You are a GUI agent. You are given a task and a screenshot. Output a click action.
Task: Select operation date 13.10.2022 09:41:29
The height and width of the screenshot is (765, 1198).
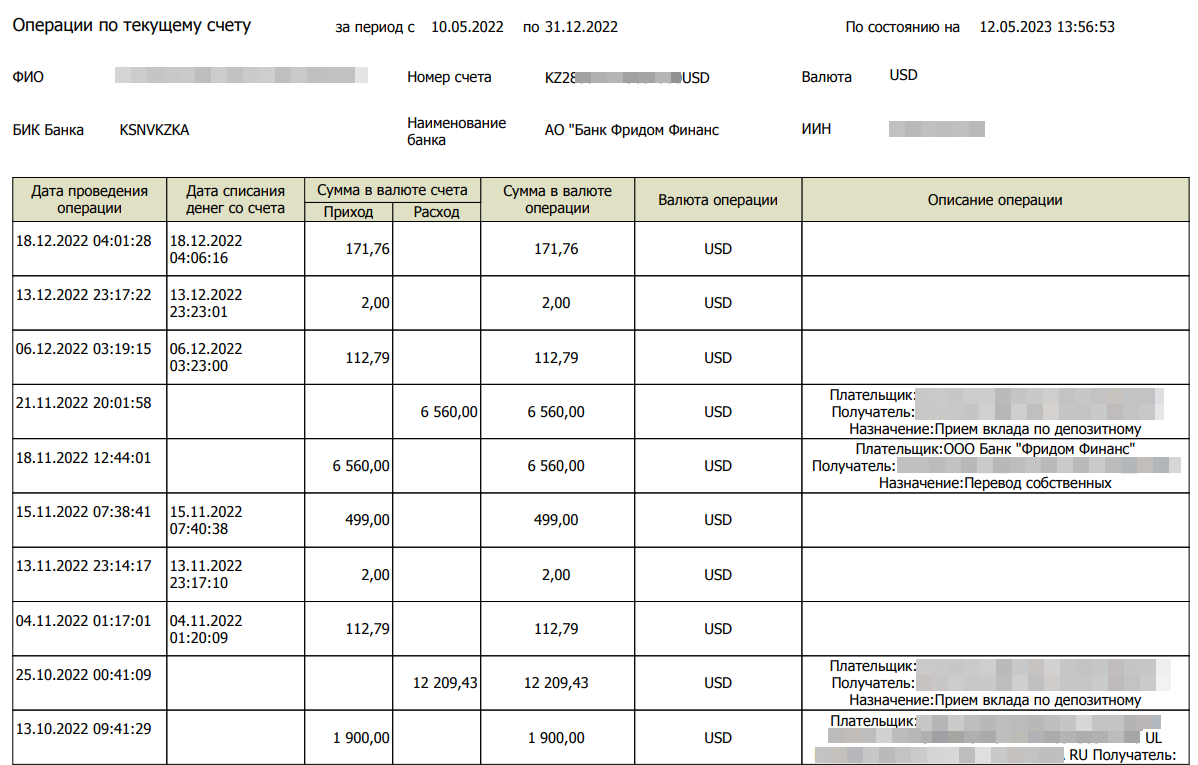tap(84, 729)
